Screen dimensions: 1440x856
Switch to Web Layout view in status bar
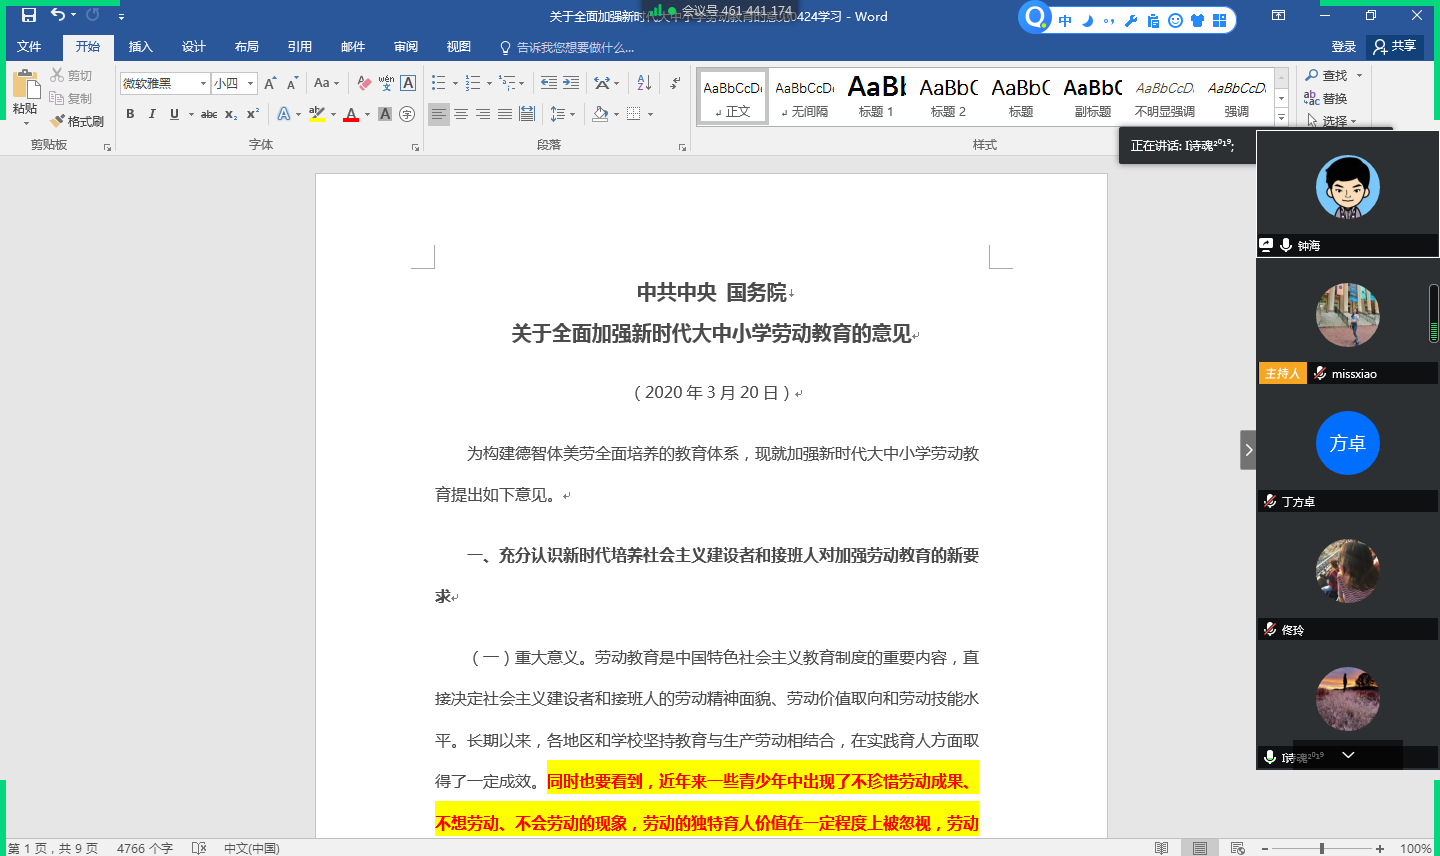click(1237, 848)
